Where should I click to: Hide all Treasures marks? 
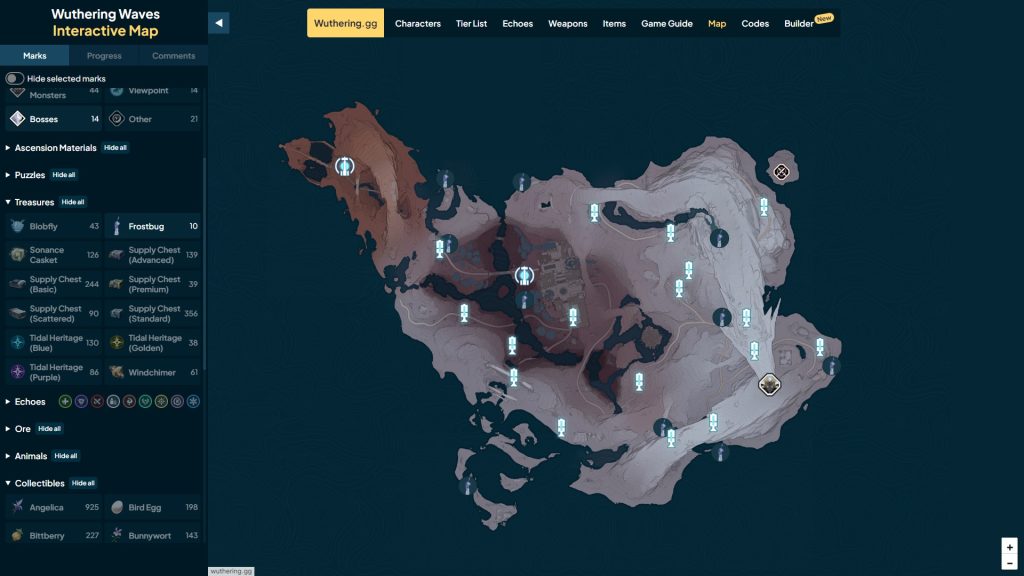[x=72, y=202]
